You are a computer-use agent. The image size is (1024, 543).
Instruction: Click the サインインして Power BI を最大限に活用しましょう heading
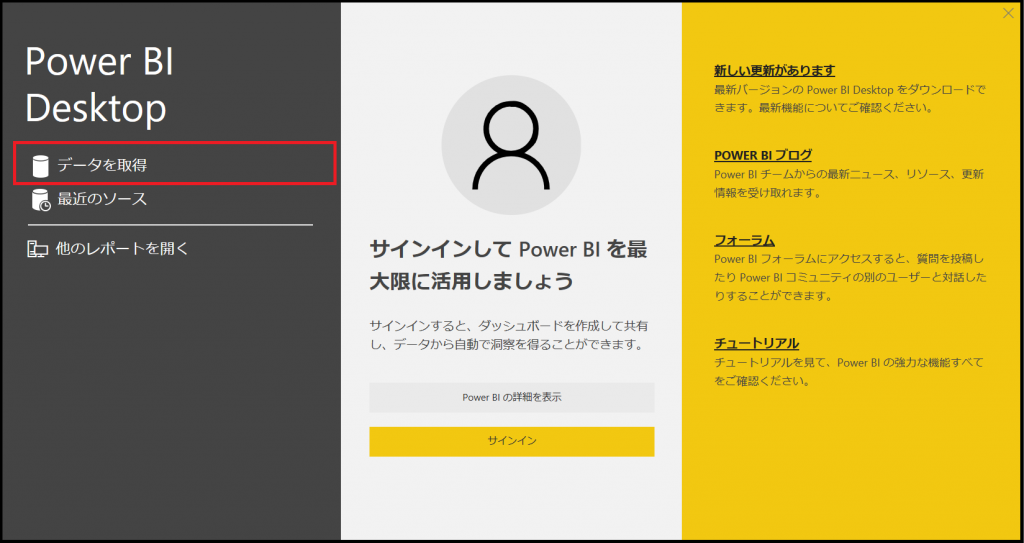tap(508, 265)
